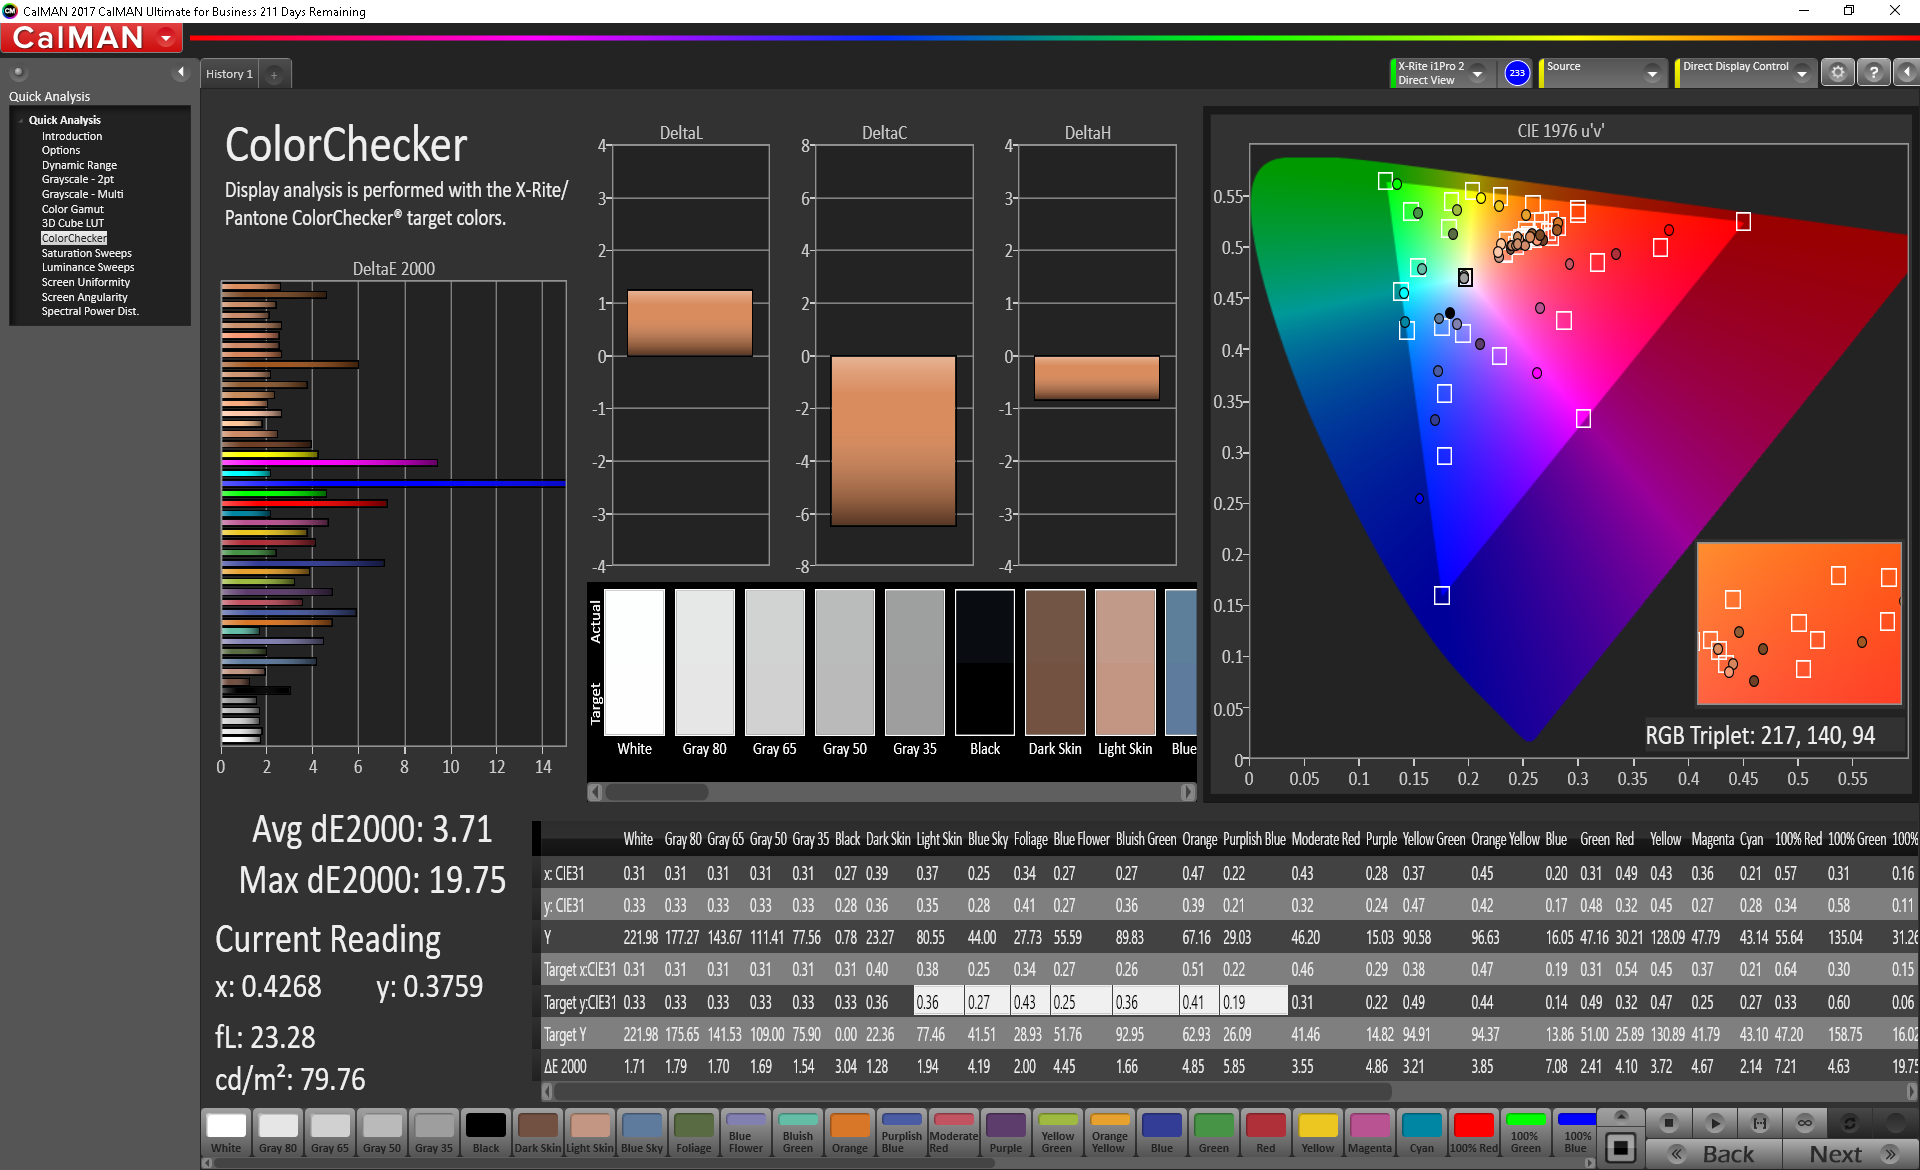The height and width of the screenshot is (1170, 1920).
Task: Click the Target y:CIE31 row label
Action: pos(580,1002)
